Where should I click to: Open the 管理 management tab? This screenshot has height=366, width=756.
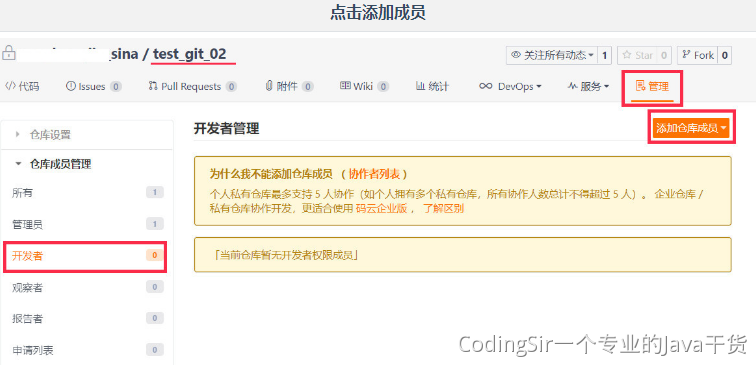point(652,87)
